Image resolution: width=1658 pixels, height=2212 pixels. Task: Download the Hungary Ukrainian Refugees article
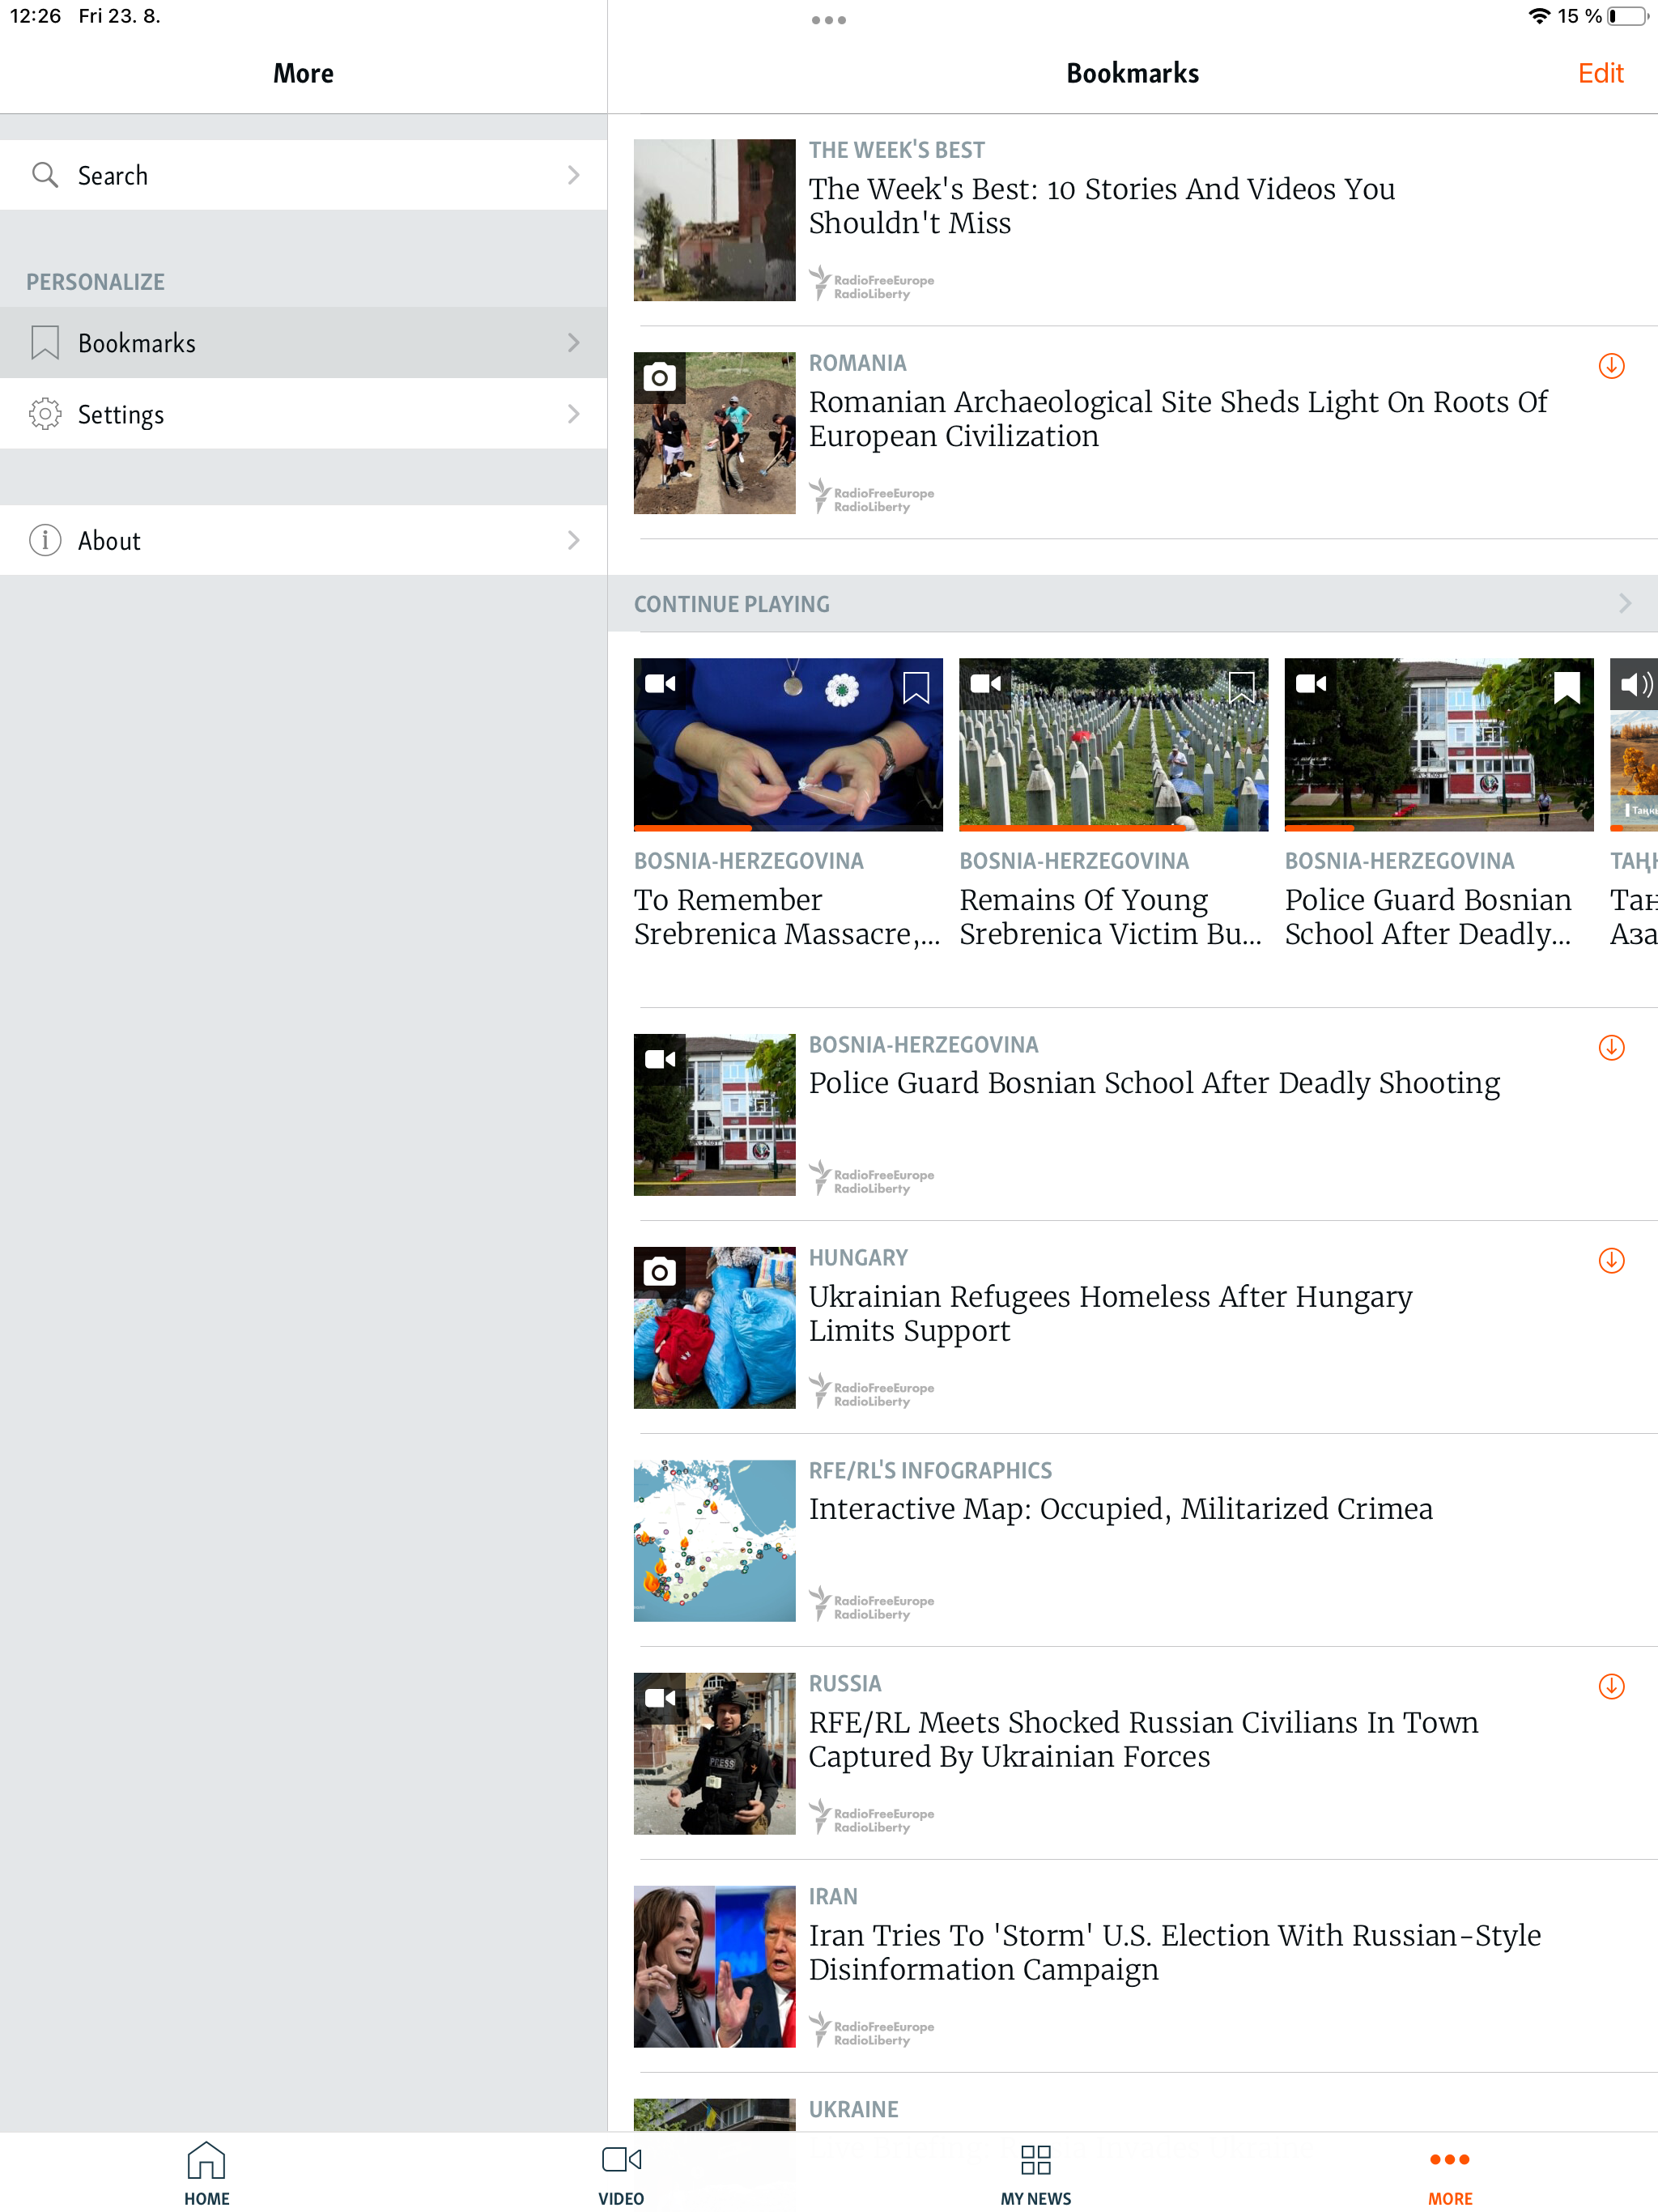1610,1260
